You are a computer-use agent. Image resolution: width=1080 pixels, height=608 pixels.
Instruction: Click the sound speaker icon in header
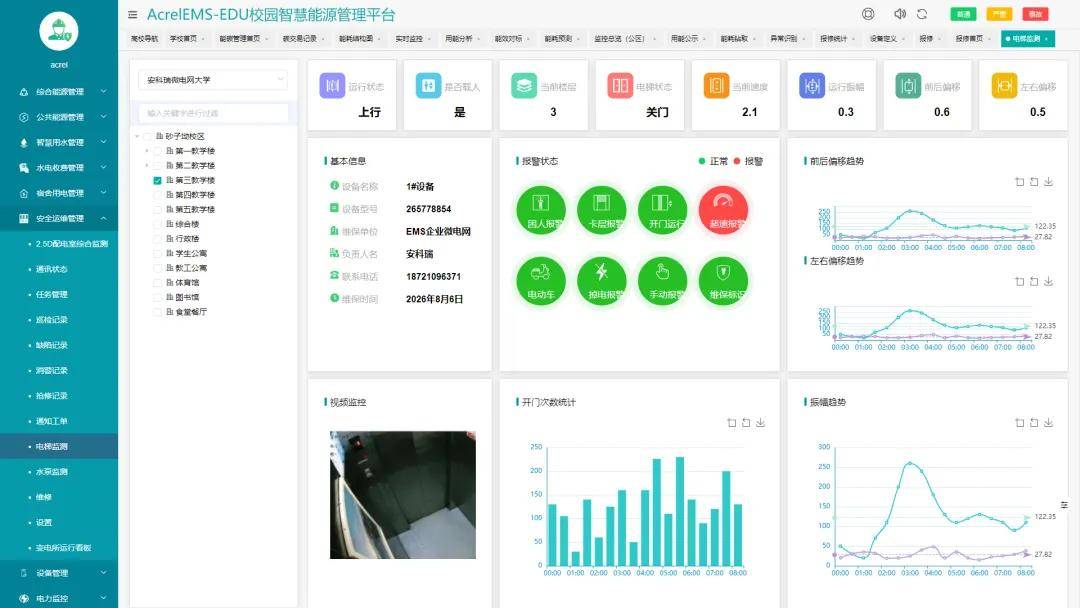point(900,14)
